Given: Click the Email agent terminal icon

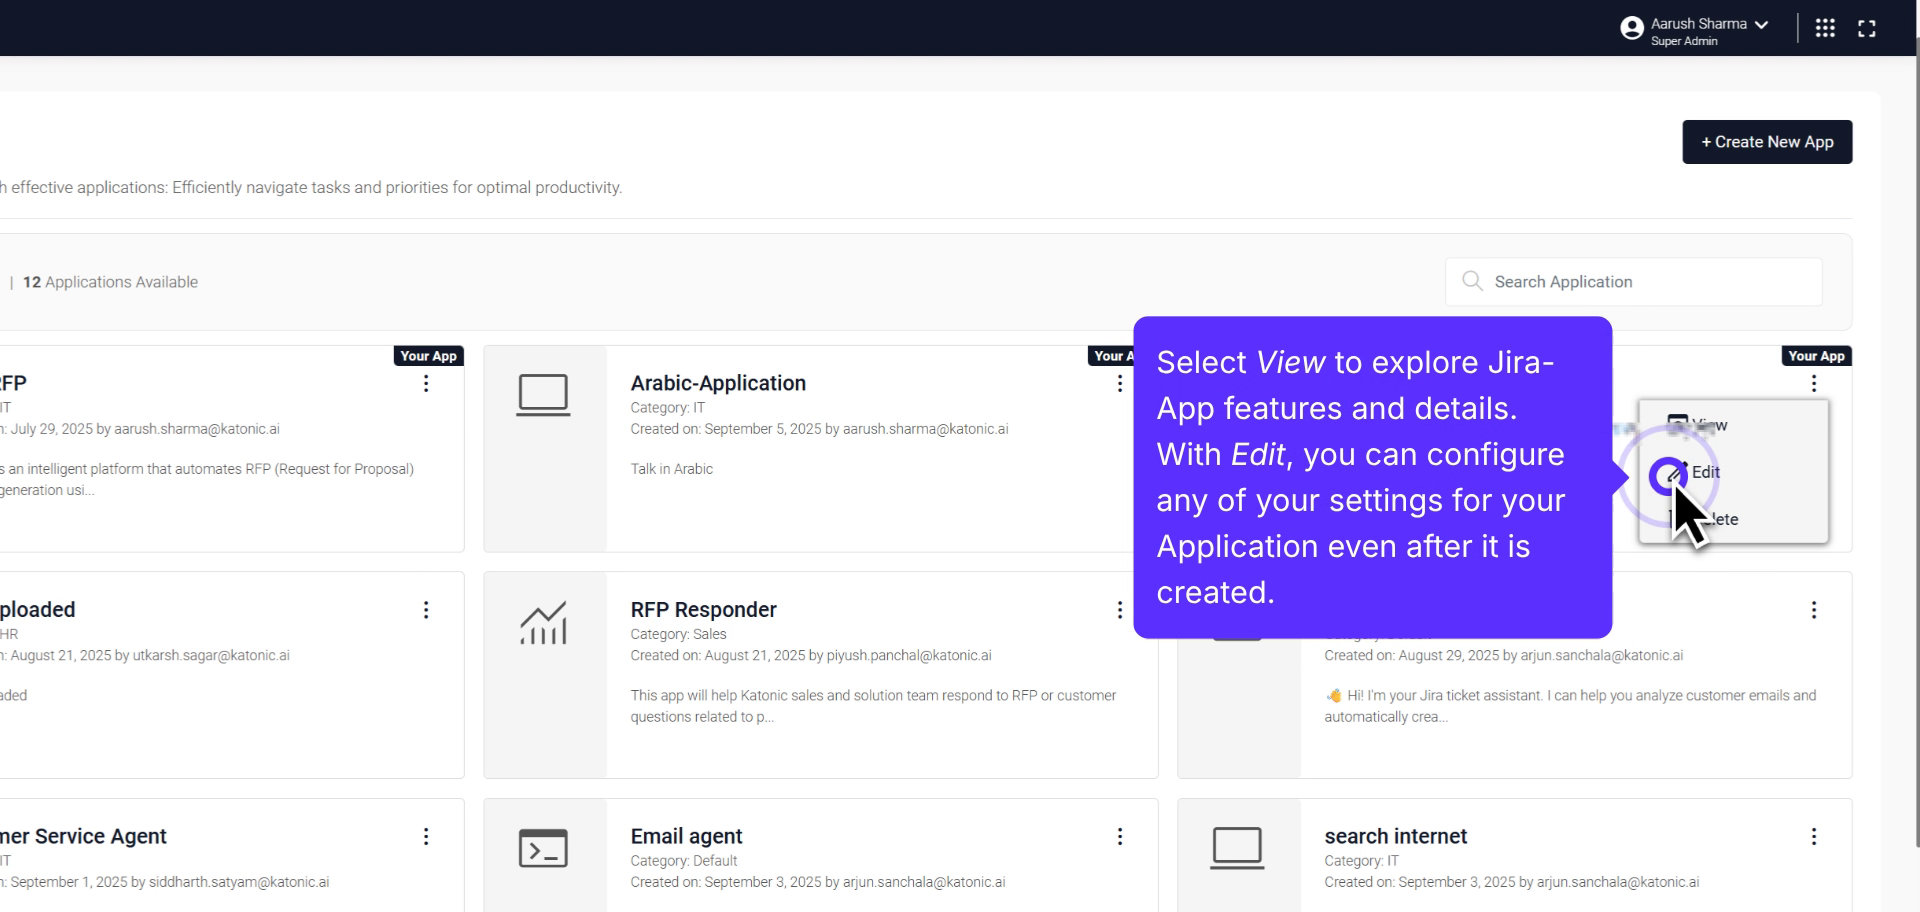Looking at the screenshot, I should [x=544, y=848].
